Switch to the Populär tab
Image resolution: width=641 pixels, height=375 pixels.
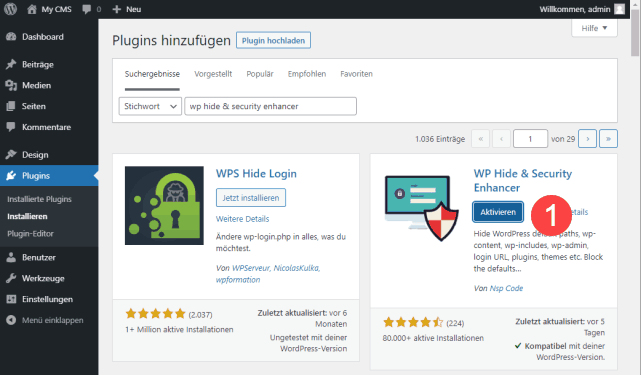(x=260, y=74)
